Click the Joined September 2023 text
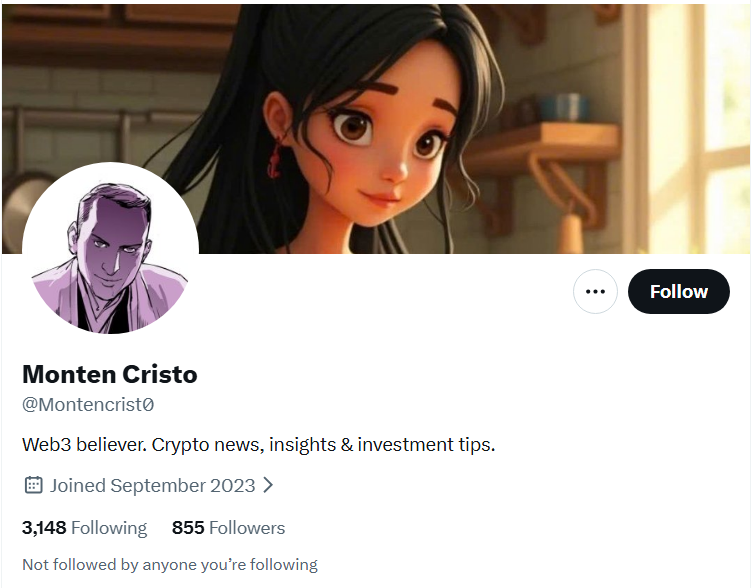Image resolution: width=755 pixels, height=588 pixels. coord(153,485)
